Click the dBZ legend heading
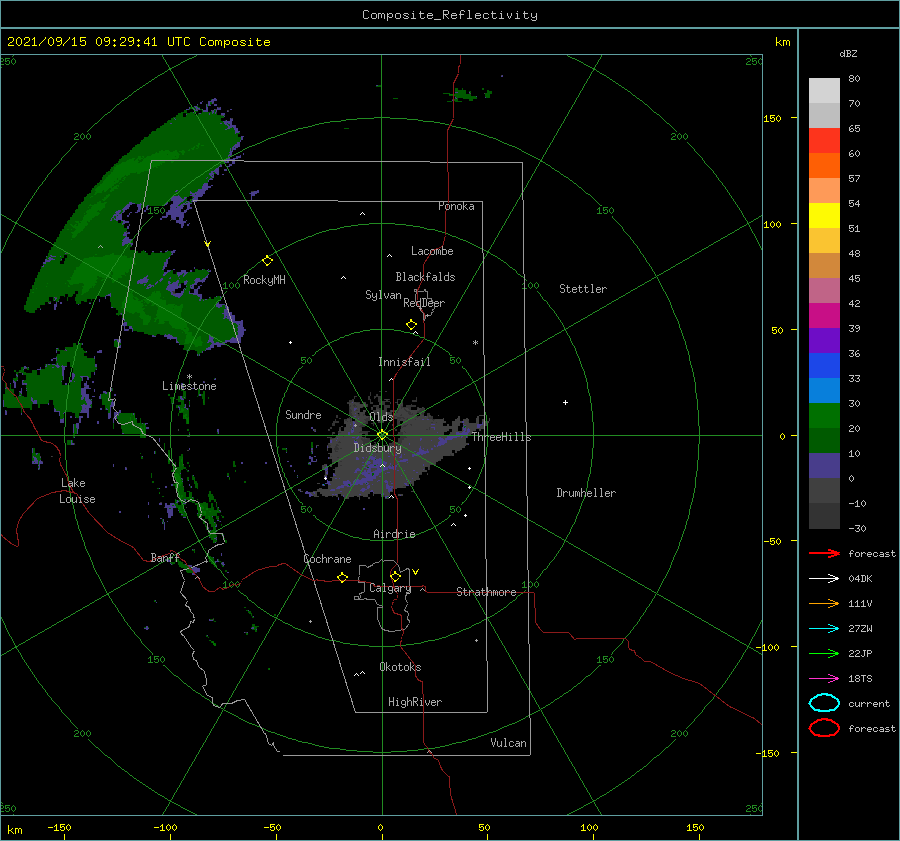Image resolution: width=900 pixels, height=841 pixels. (x=848, y=53)
